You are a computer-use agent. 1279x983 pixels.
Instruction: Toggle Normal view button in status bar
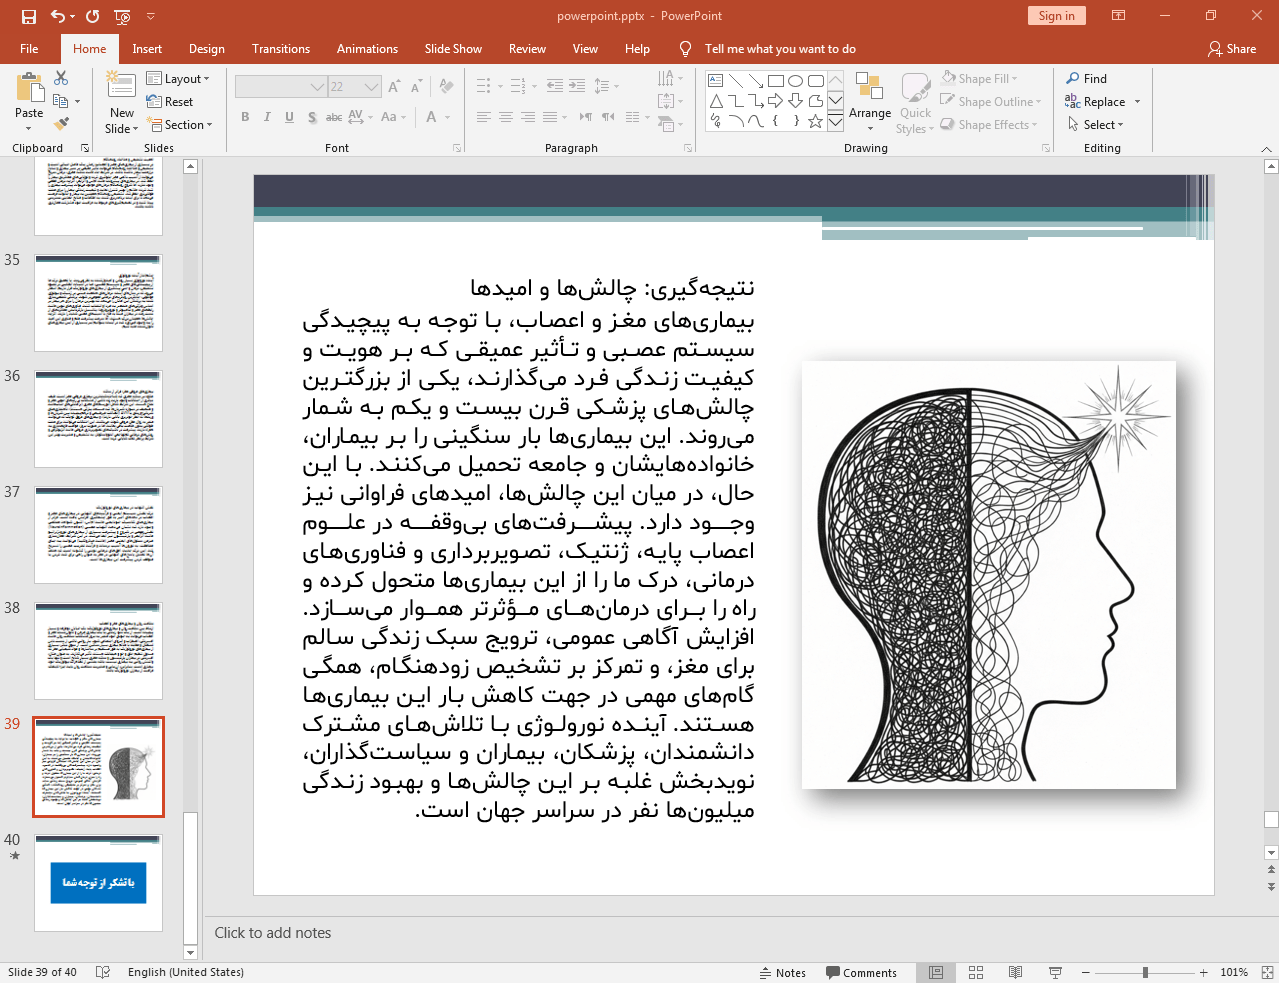pyautogui.click(x=936, y=972)
